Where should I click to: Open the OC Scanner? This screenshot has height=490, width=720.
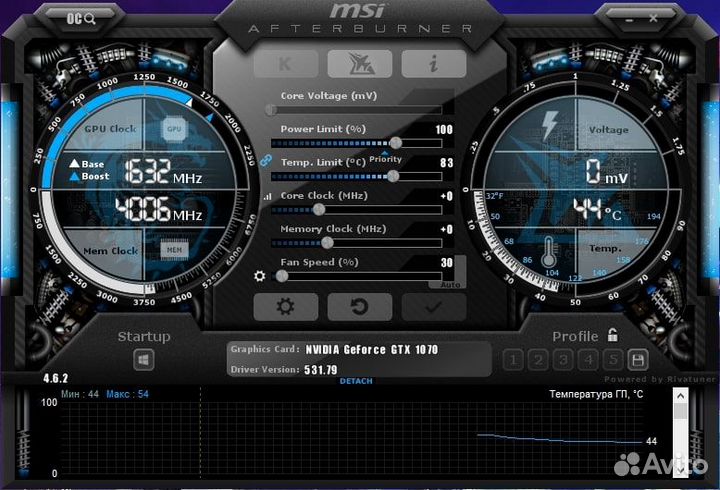81,19
